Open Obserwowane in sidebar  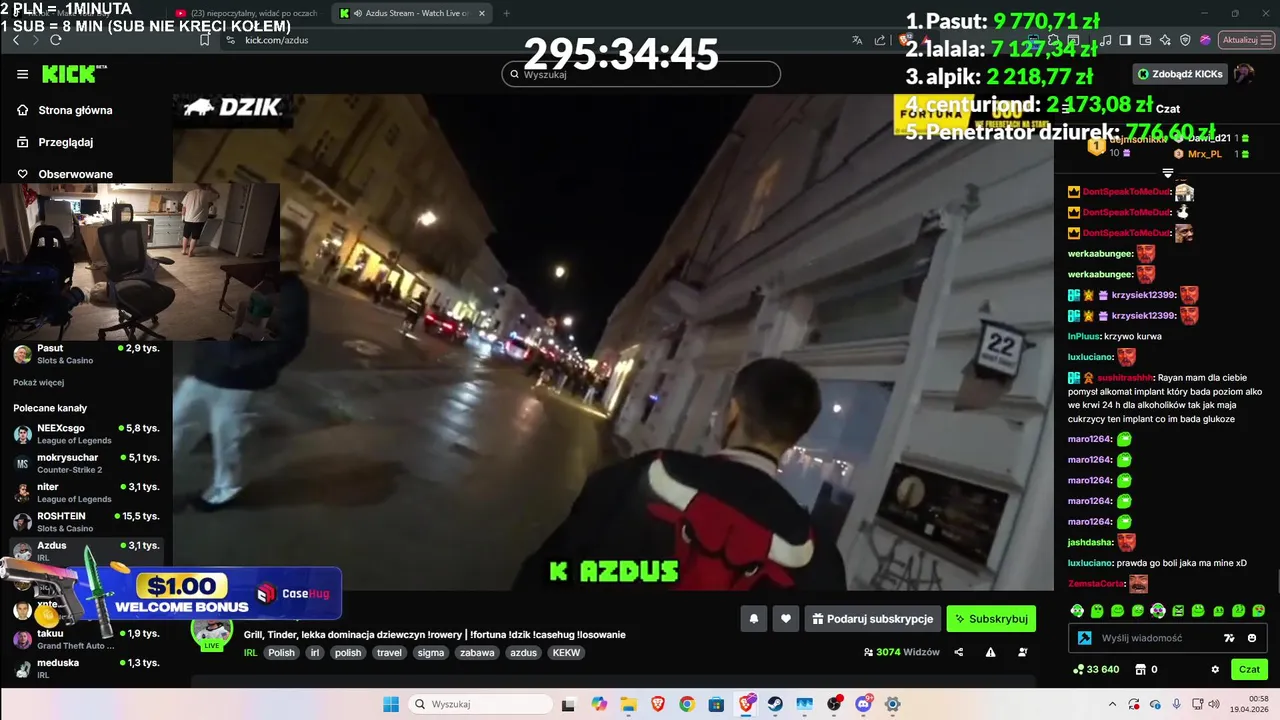(x=76, y=174)
